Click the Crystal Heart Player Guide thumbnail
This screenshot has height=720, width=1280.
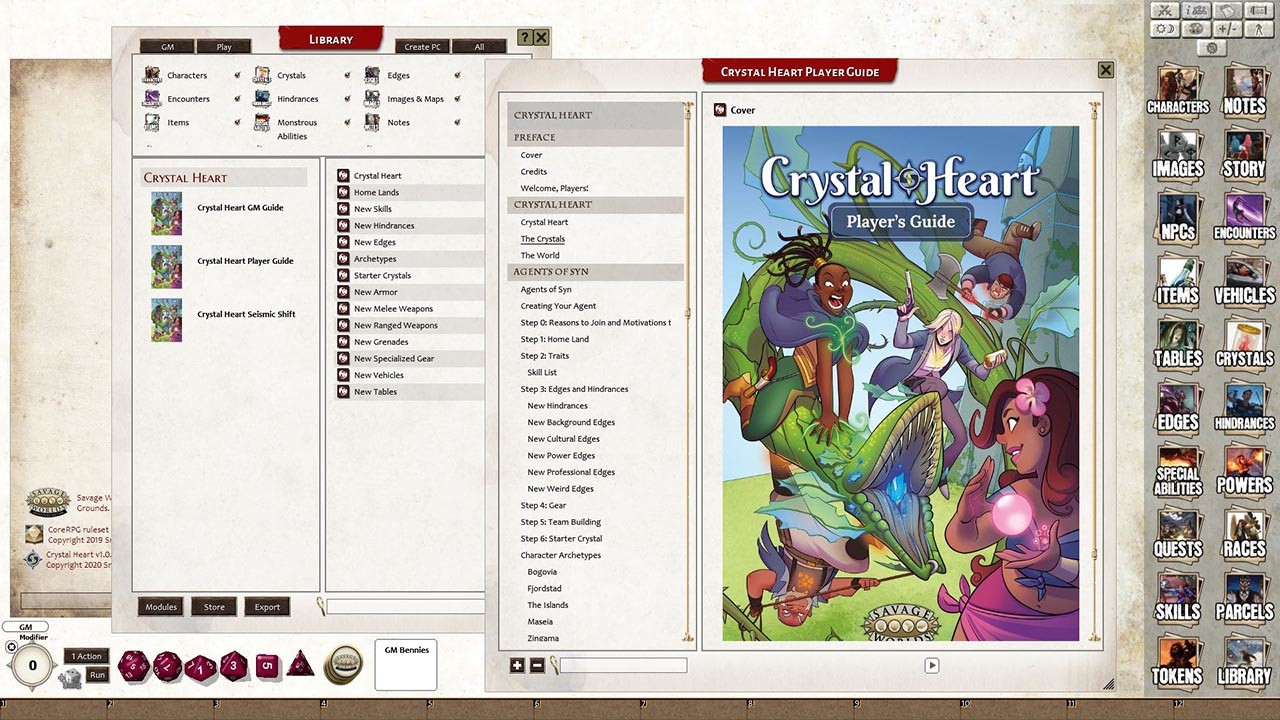click(x=165, y=267)
